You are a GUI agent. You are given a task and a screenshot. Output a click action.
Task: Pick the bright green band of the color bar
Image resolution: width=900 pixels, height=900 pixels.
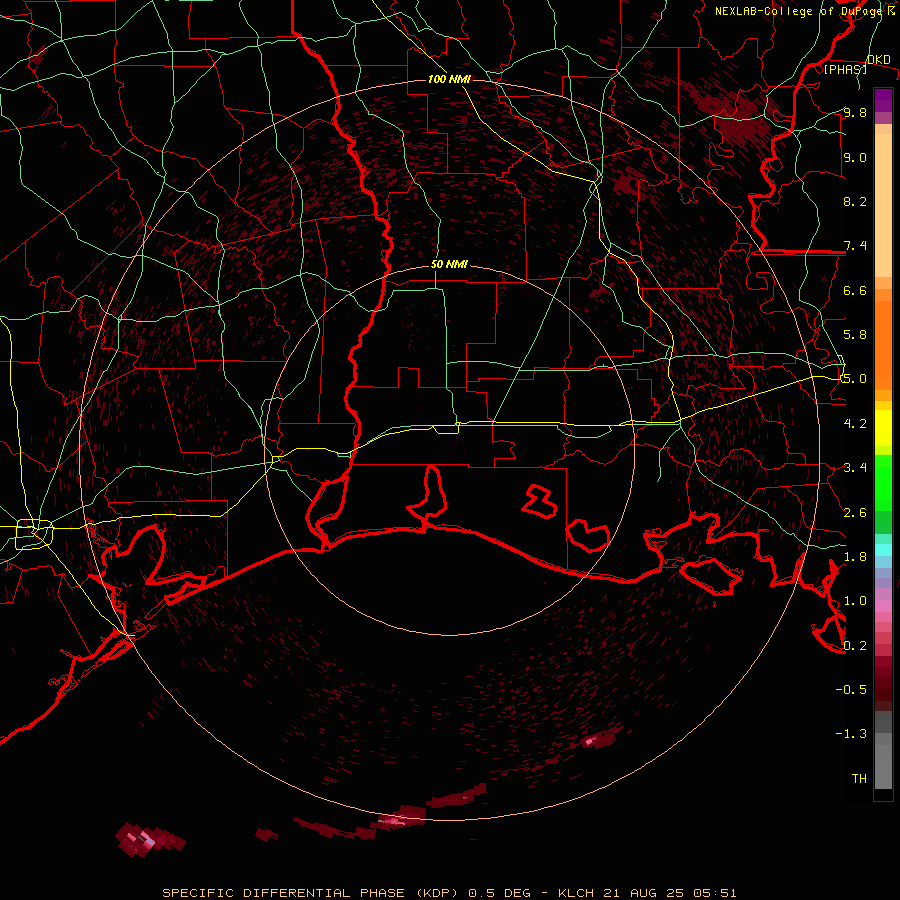pyautogui.click(x=883, y=482)
